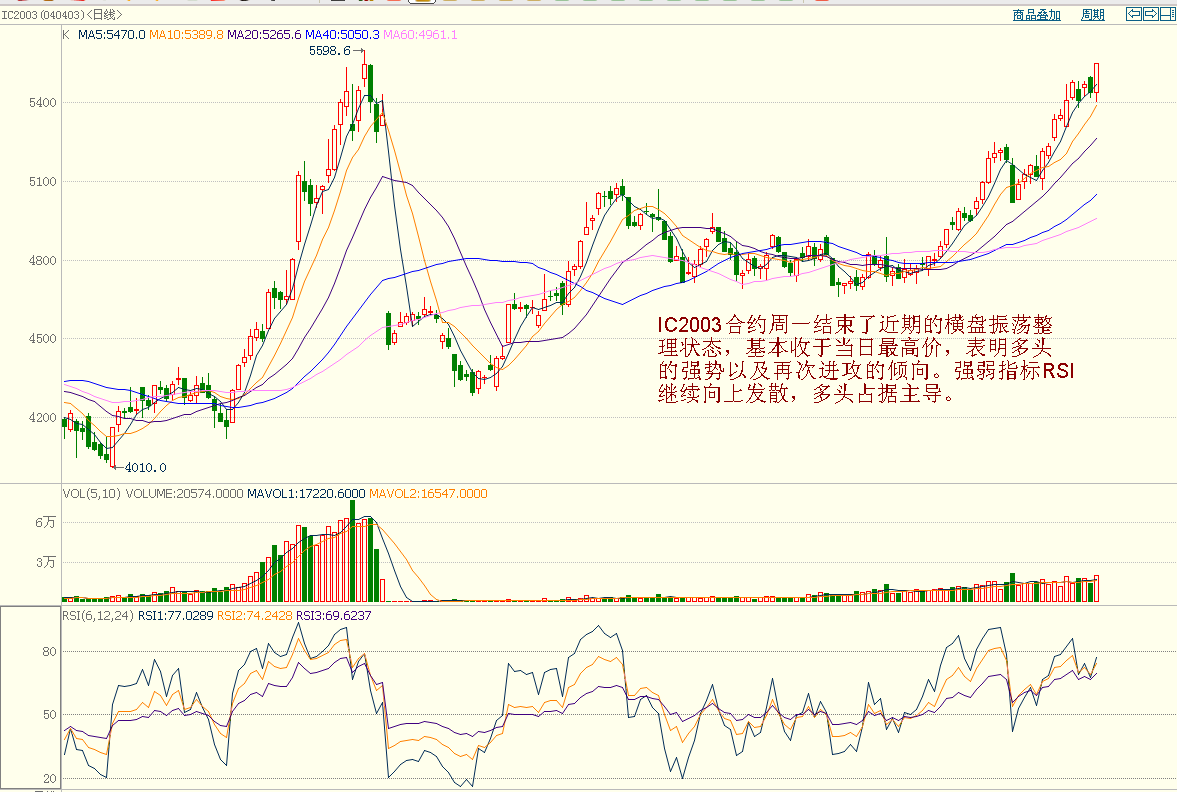Click the blue MA40 label

coord(342,35)
